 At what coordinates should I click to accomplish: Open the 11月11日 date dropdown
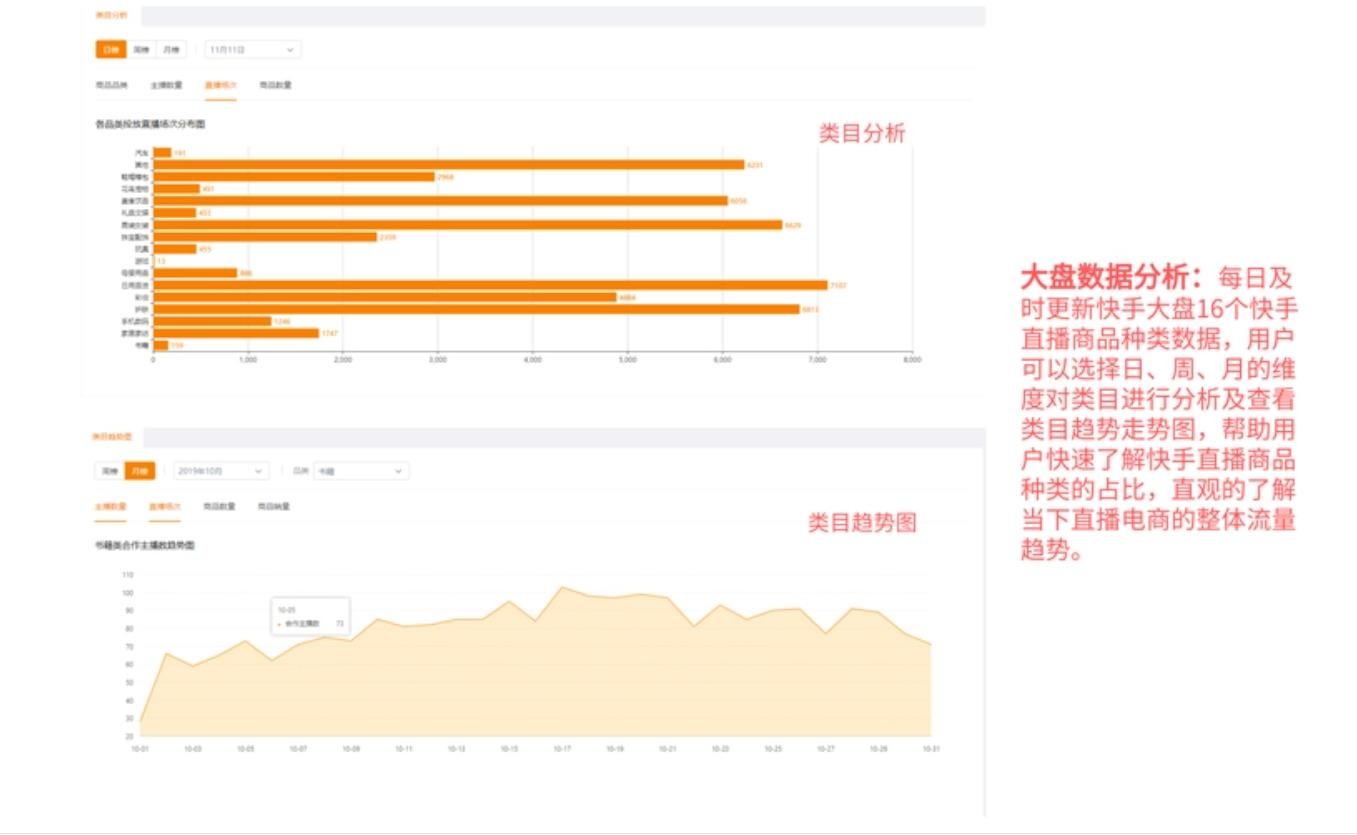[x=253, y=48]
